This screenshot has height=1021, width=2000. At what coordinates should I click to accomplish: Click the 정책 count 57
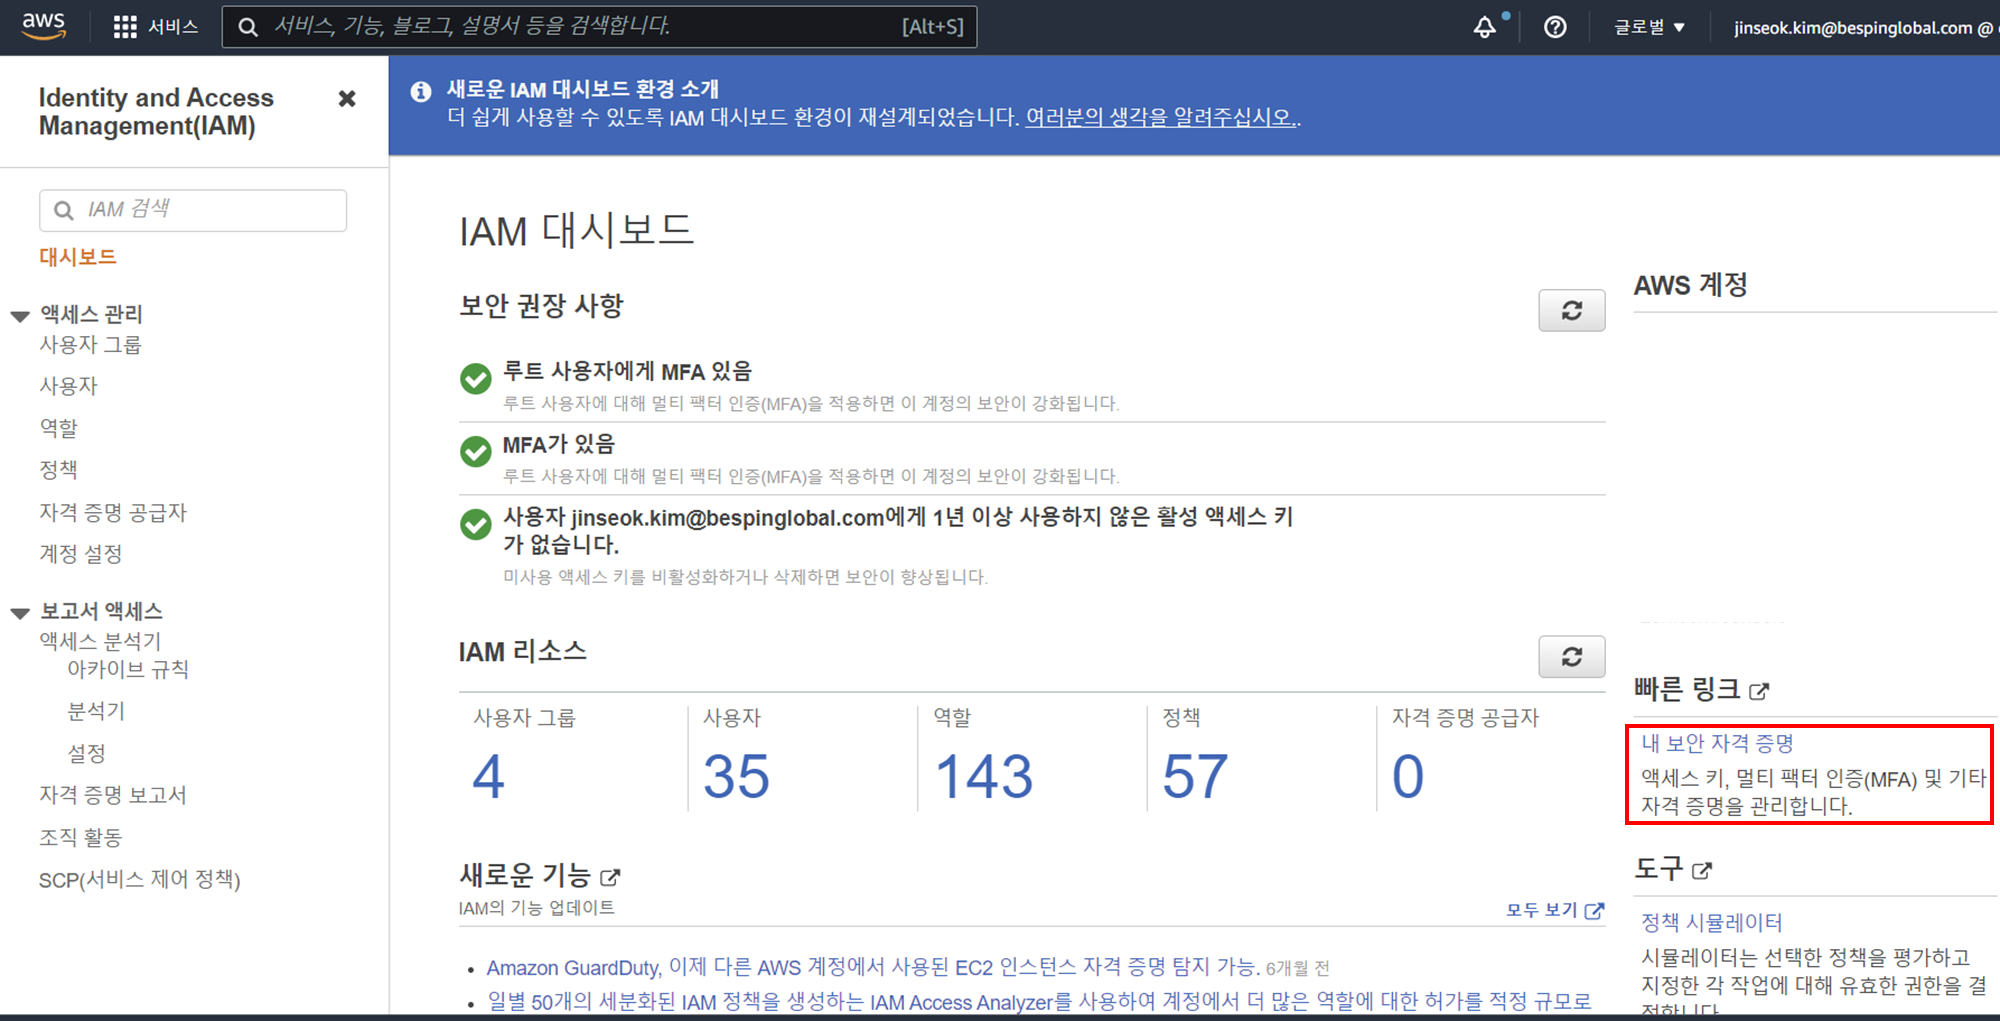pyautogui.click(x=1195, y=777)
